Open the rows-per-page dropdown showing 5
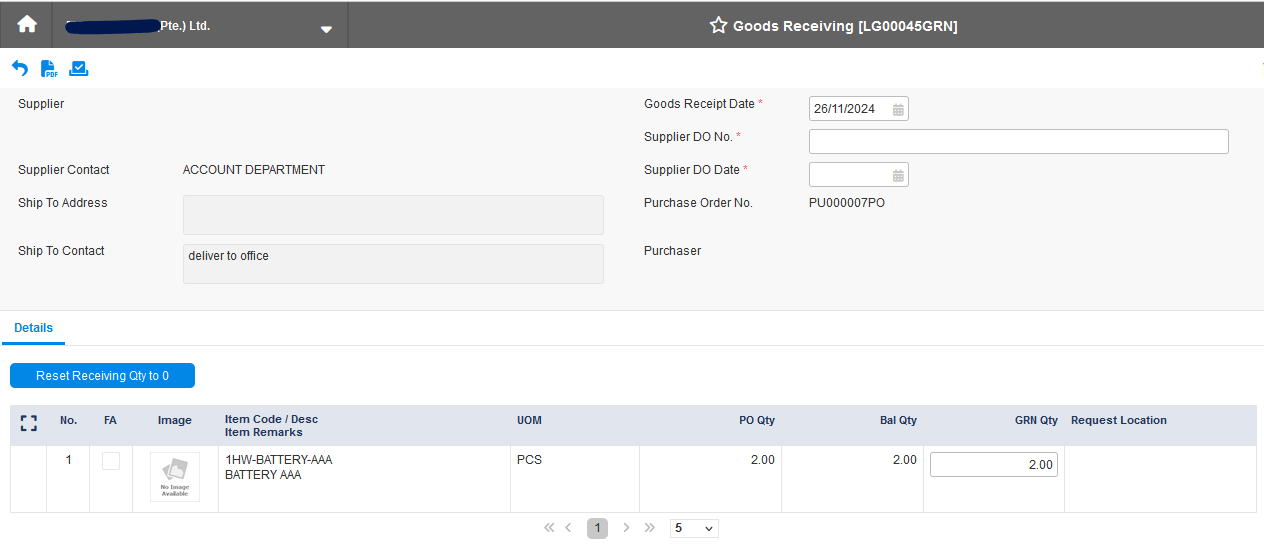Image resolution: width=1264 pixels, height=548 pixels. click(694, 528)
